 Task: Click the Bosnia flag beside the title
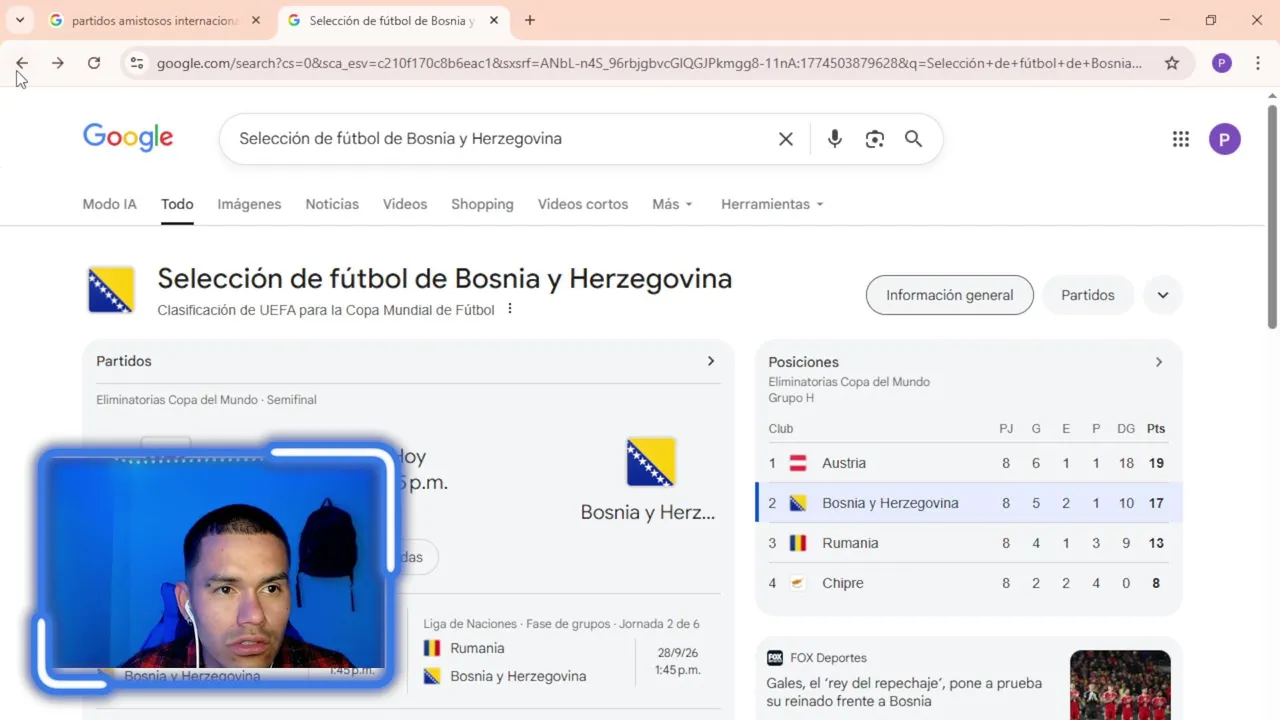tap(111, 291)
